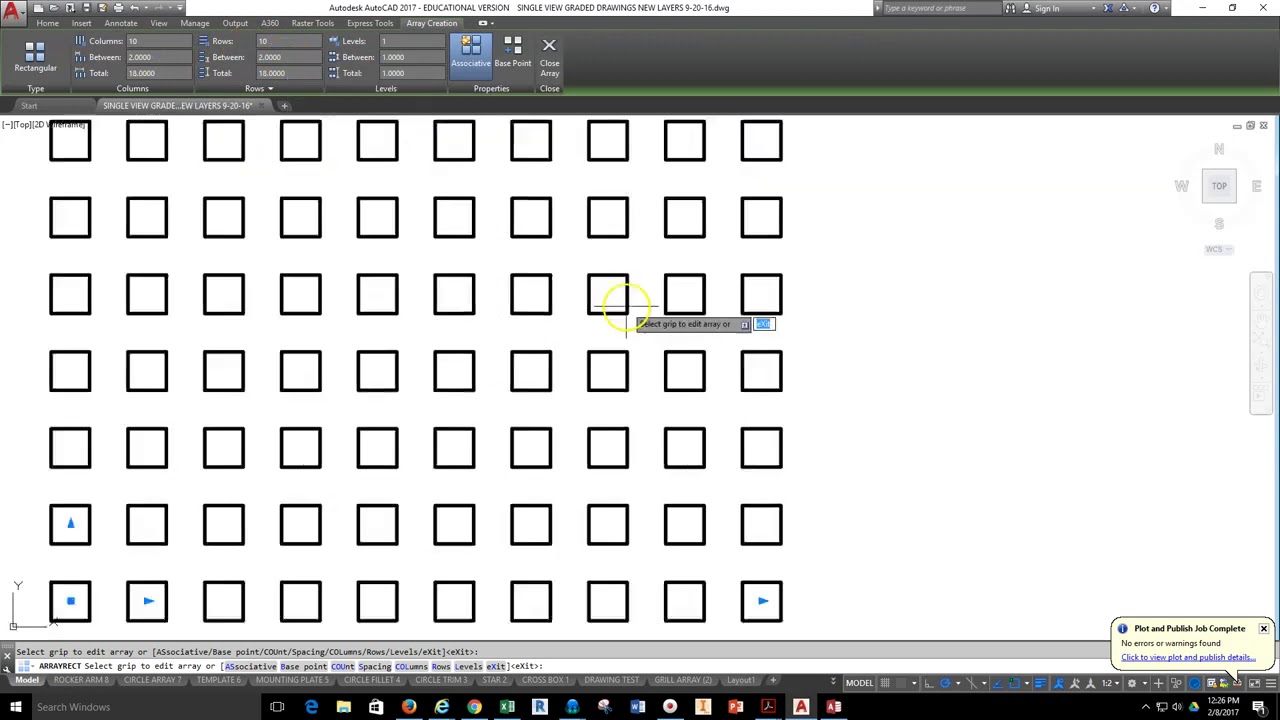The width and height of the screenshot is (1280, 720).
Task: Expand the snap mode dropdown arrow
Action: tap(914, 683)
